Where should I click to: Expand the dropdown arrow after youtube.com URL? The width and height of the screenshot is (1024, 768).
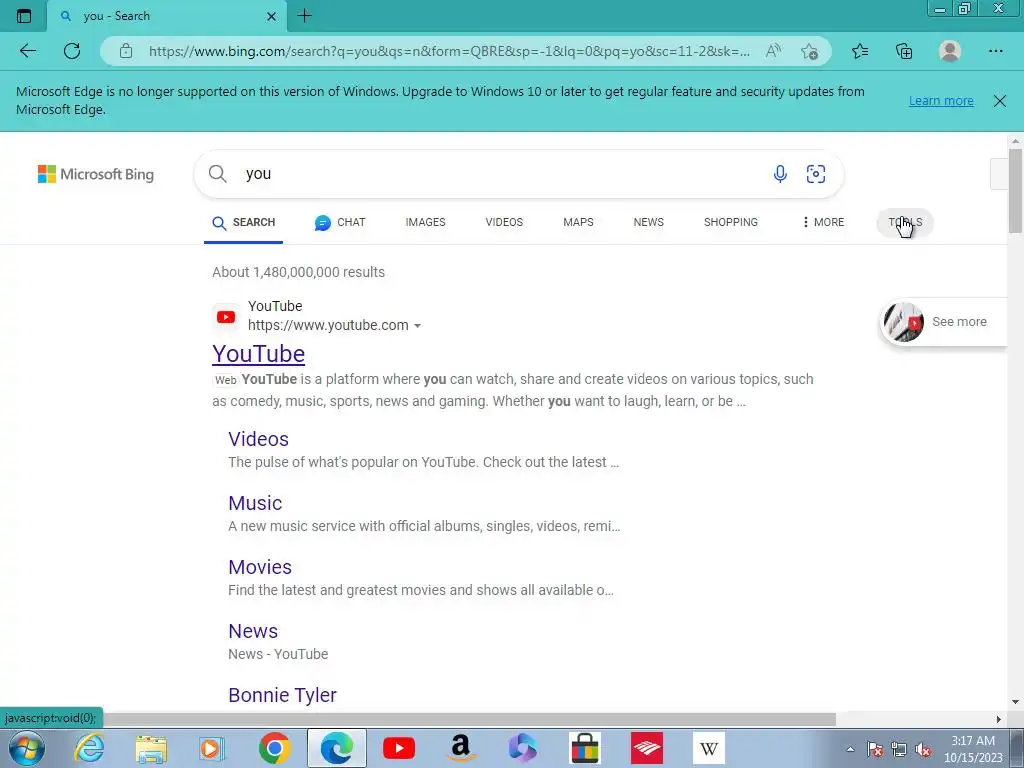coord(417,326)
